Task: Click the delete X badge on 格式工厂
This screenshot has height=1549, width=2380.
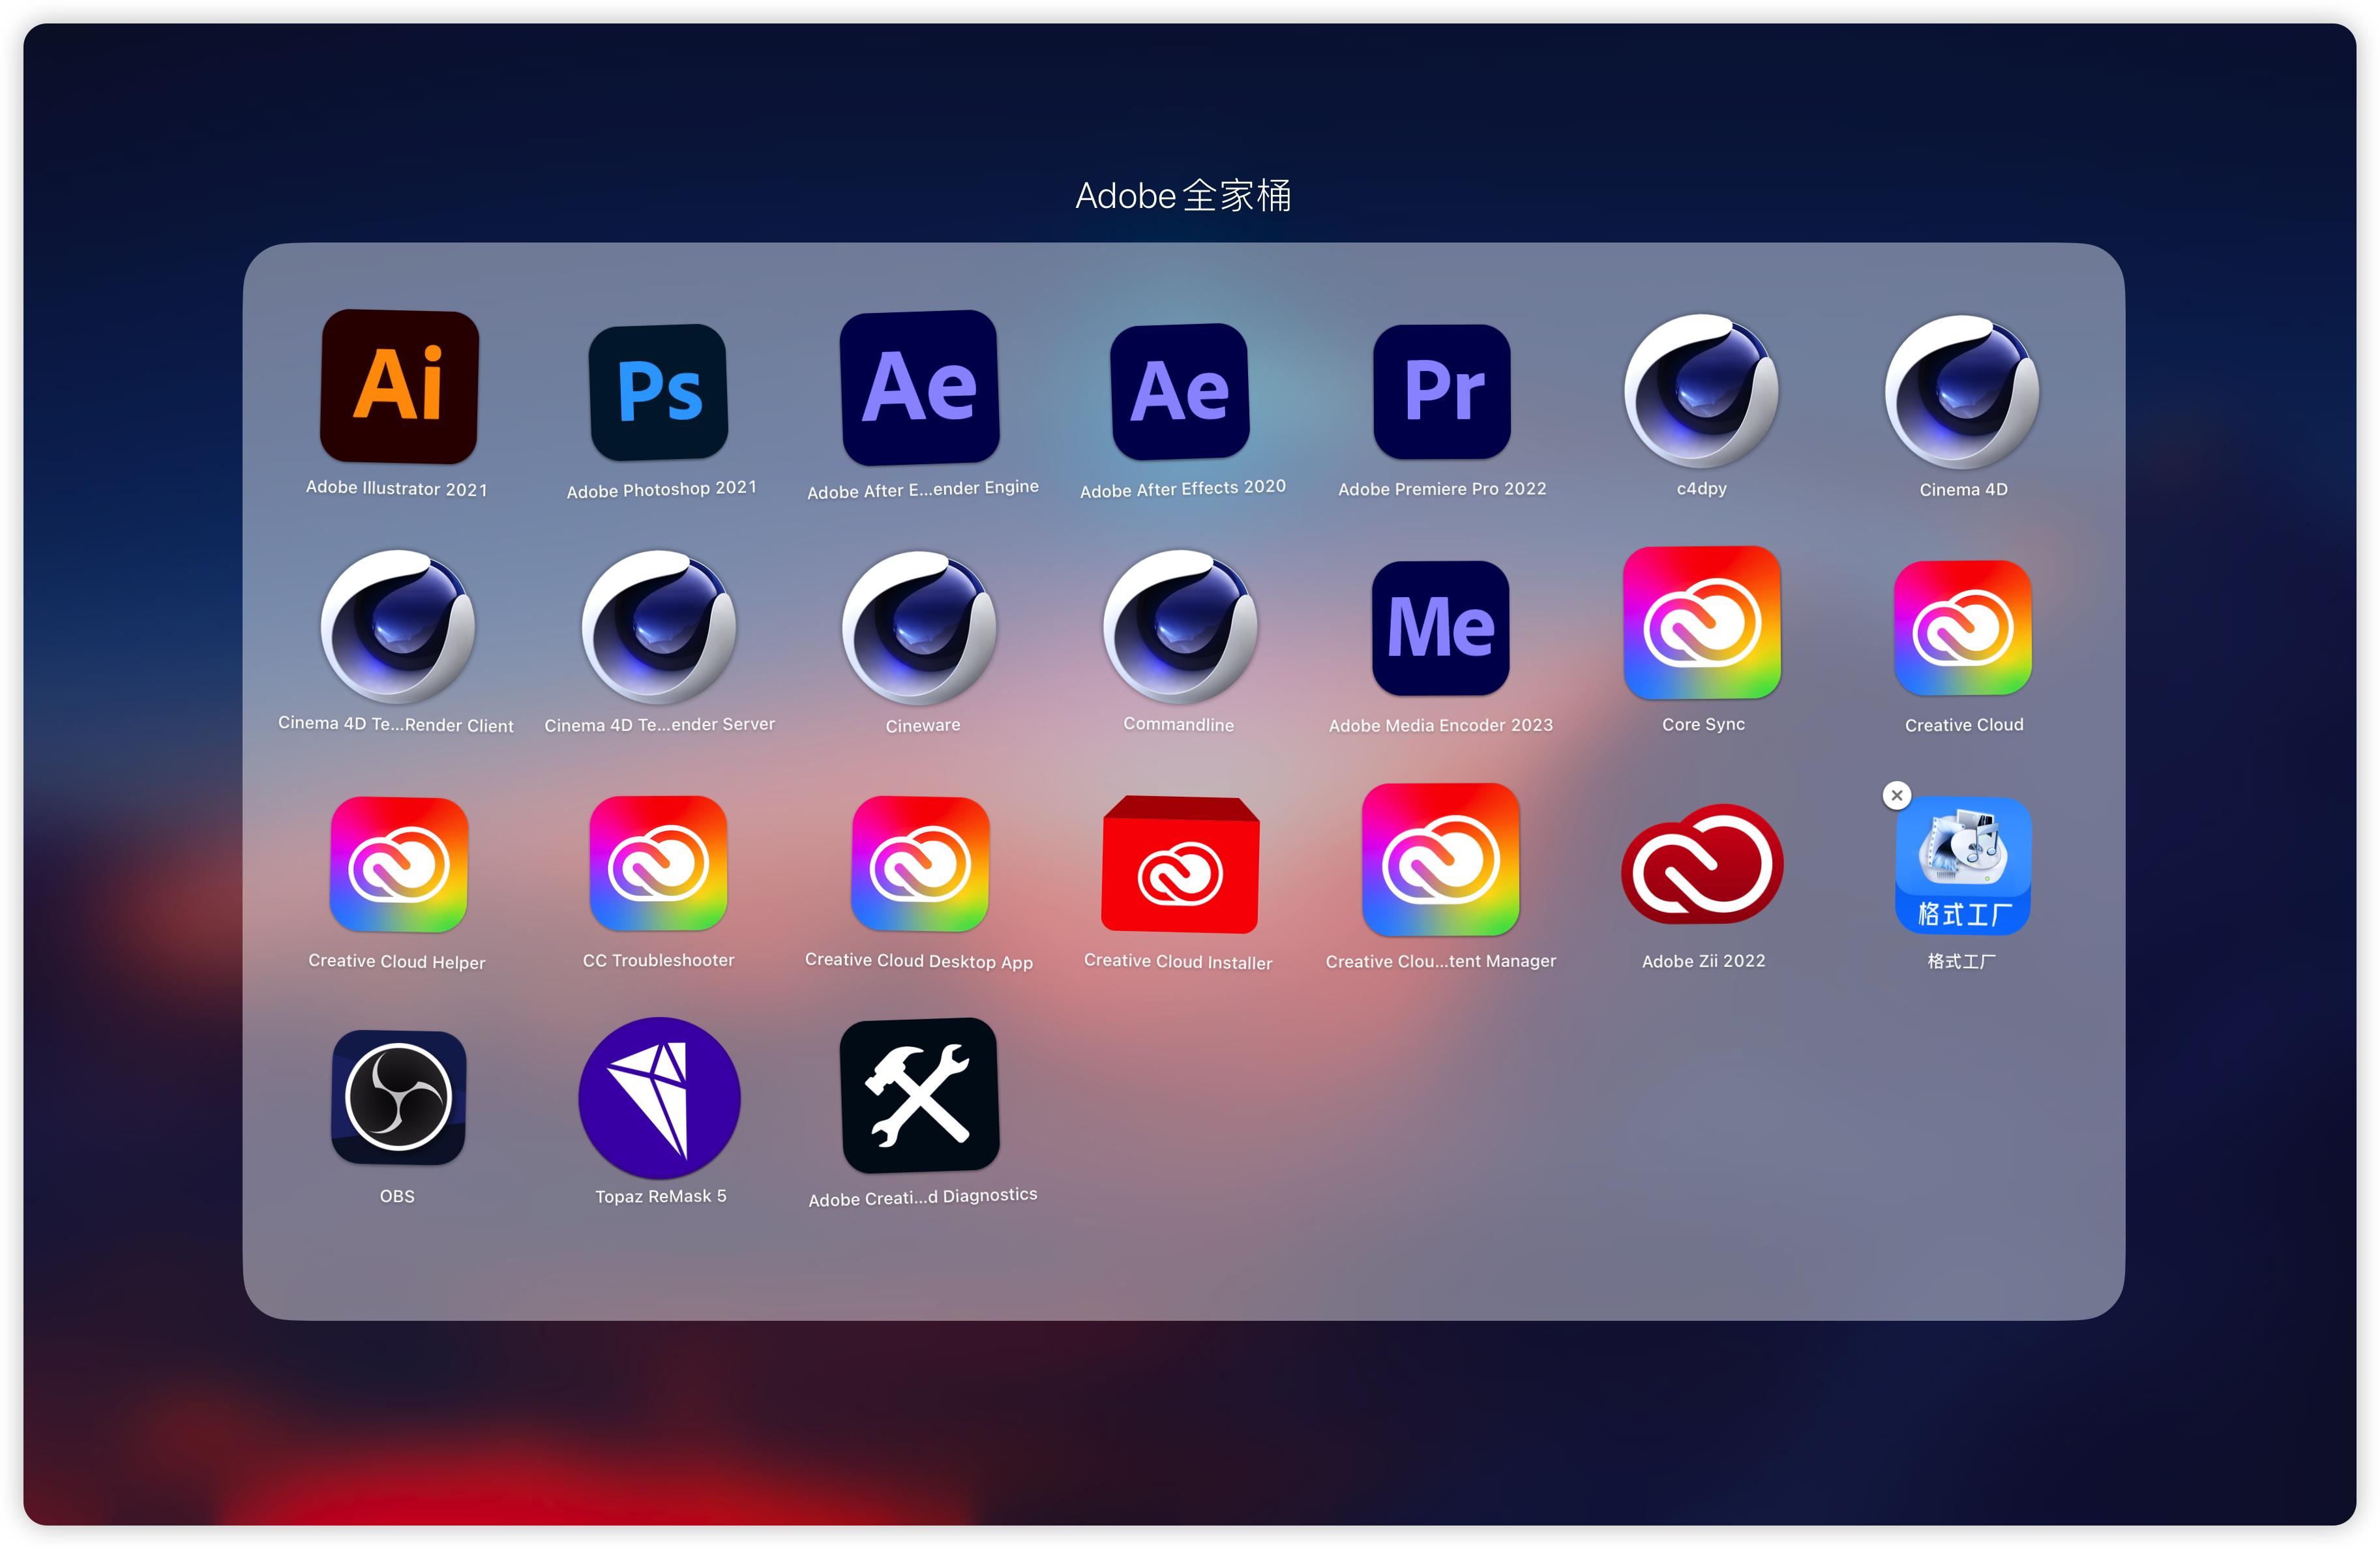Action: pos(1897,796)
